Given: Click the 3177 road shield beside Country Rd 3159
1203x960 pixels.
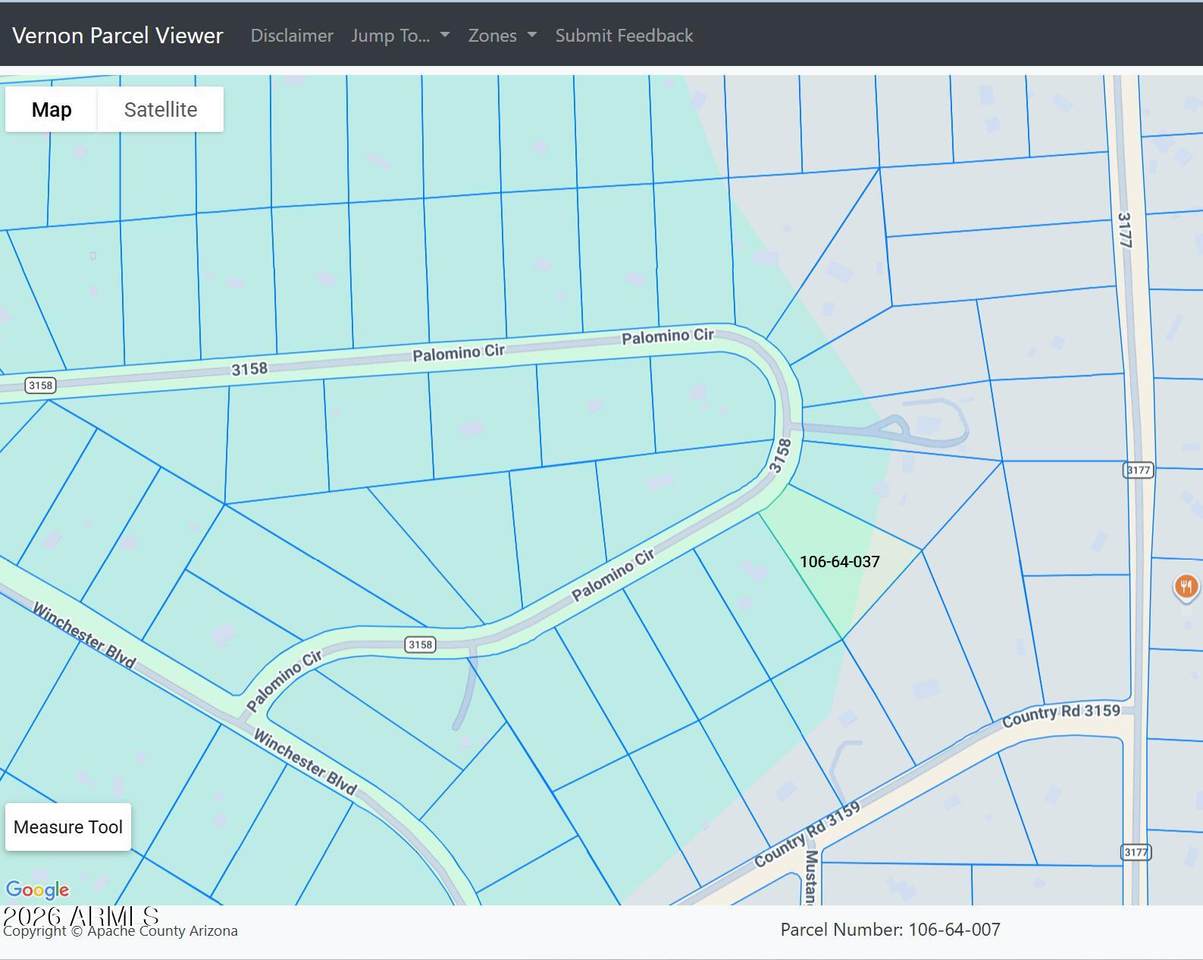Looking at the screenshot, I should click(1137, 852).
